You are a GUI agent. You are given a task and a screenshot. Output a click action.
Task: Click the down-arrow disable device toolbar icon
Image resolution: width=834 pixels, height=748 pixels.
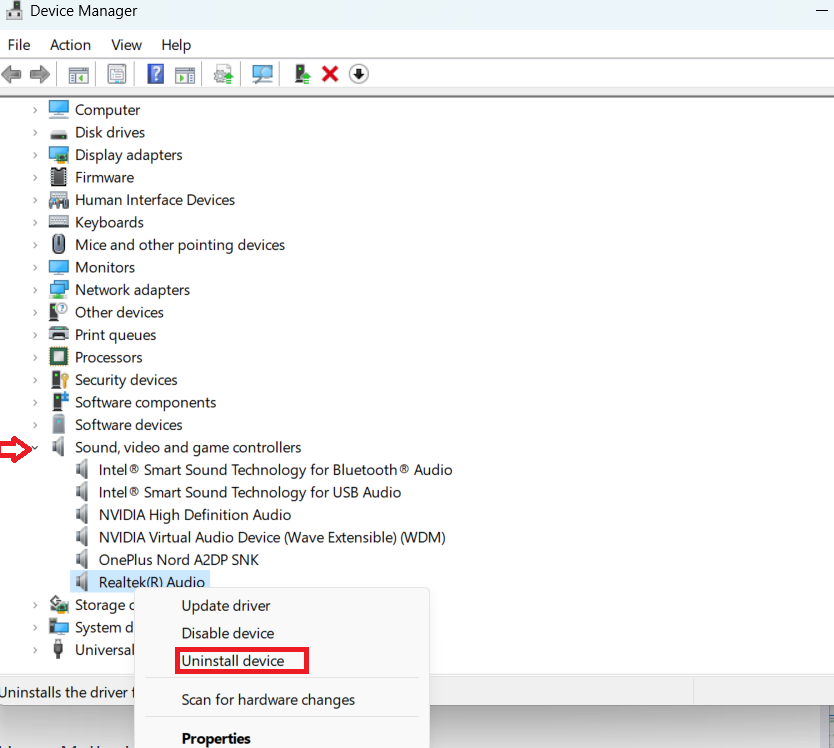pyautogui.click(x=359, y=74)
